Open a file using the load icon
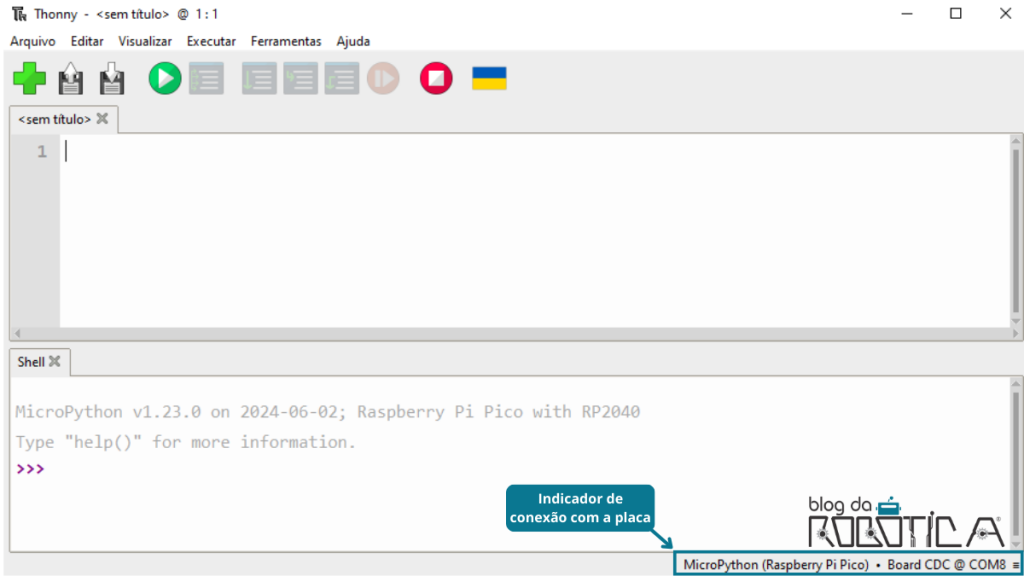 (x=70, y=78)
